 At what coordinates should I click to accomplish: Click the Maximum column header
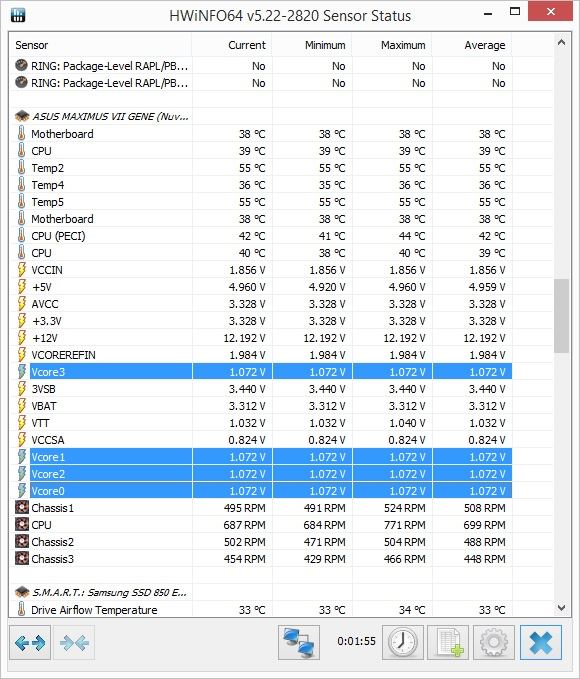(392, 45)
